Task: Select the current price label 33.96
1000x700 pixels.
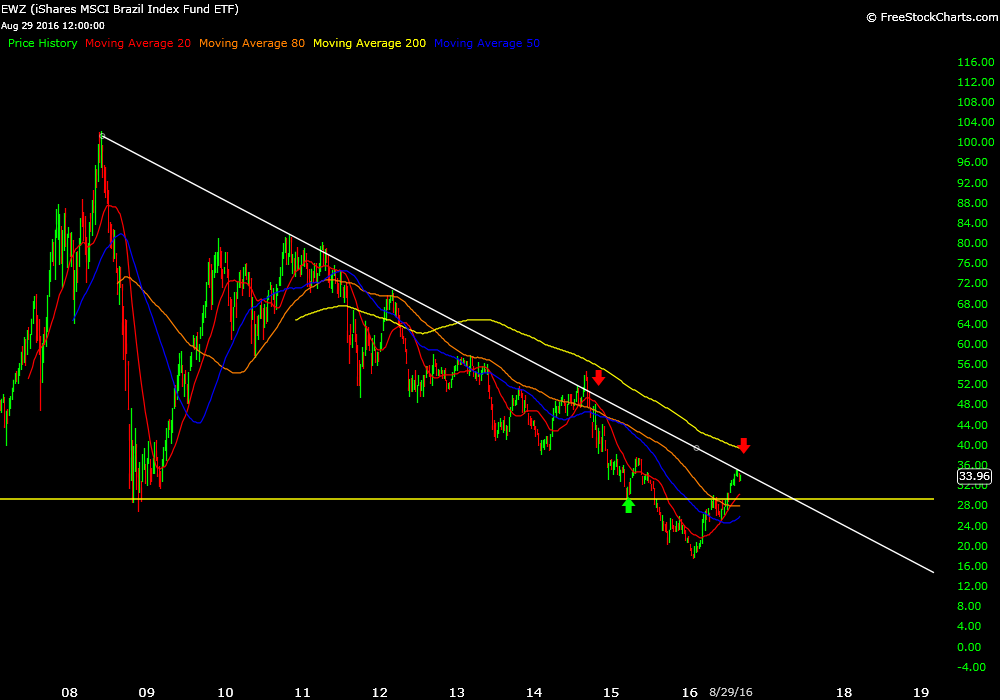Action: tap(973, 477)
